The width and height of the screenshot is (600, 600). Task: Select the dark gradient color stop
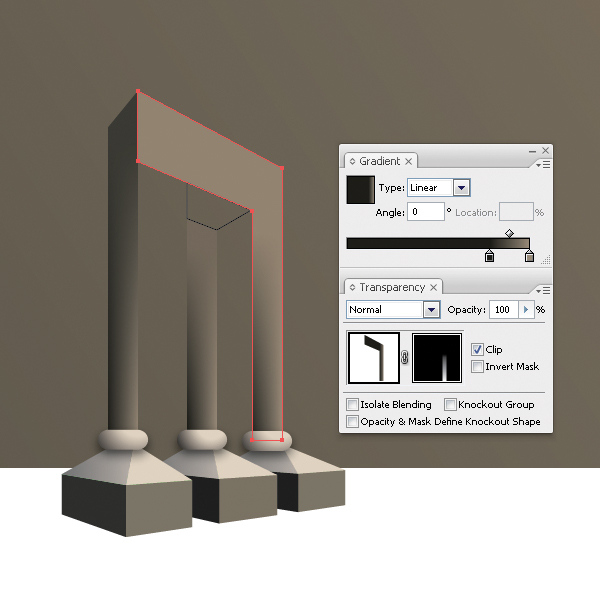(489, 256)
